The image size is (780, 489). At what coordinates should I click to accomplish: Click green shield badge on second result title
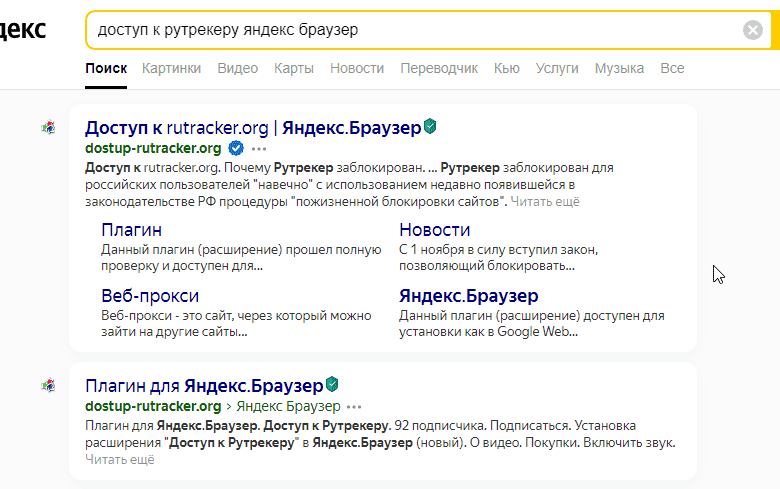[x=333, y=385]
